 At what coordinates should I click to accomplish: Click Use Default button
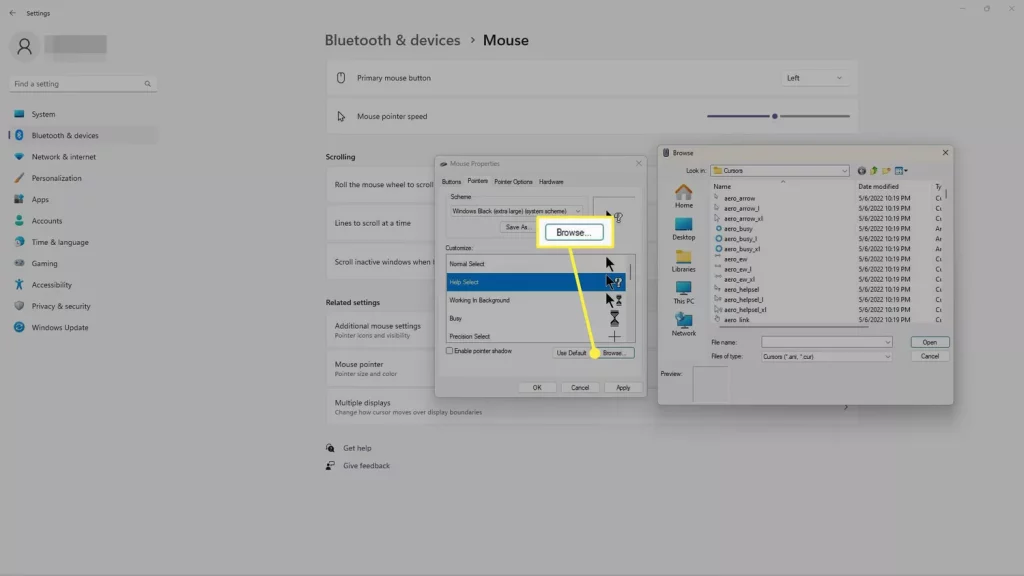coord(571,353)
